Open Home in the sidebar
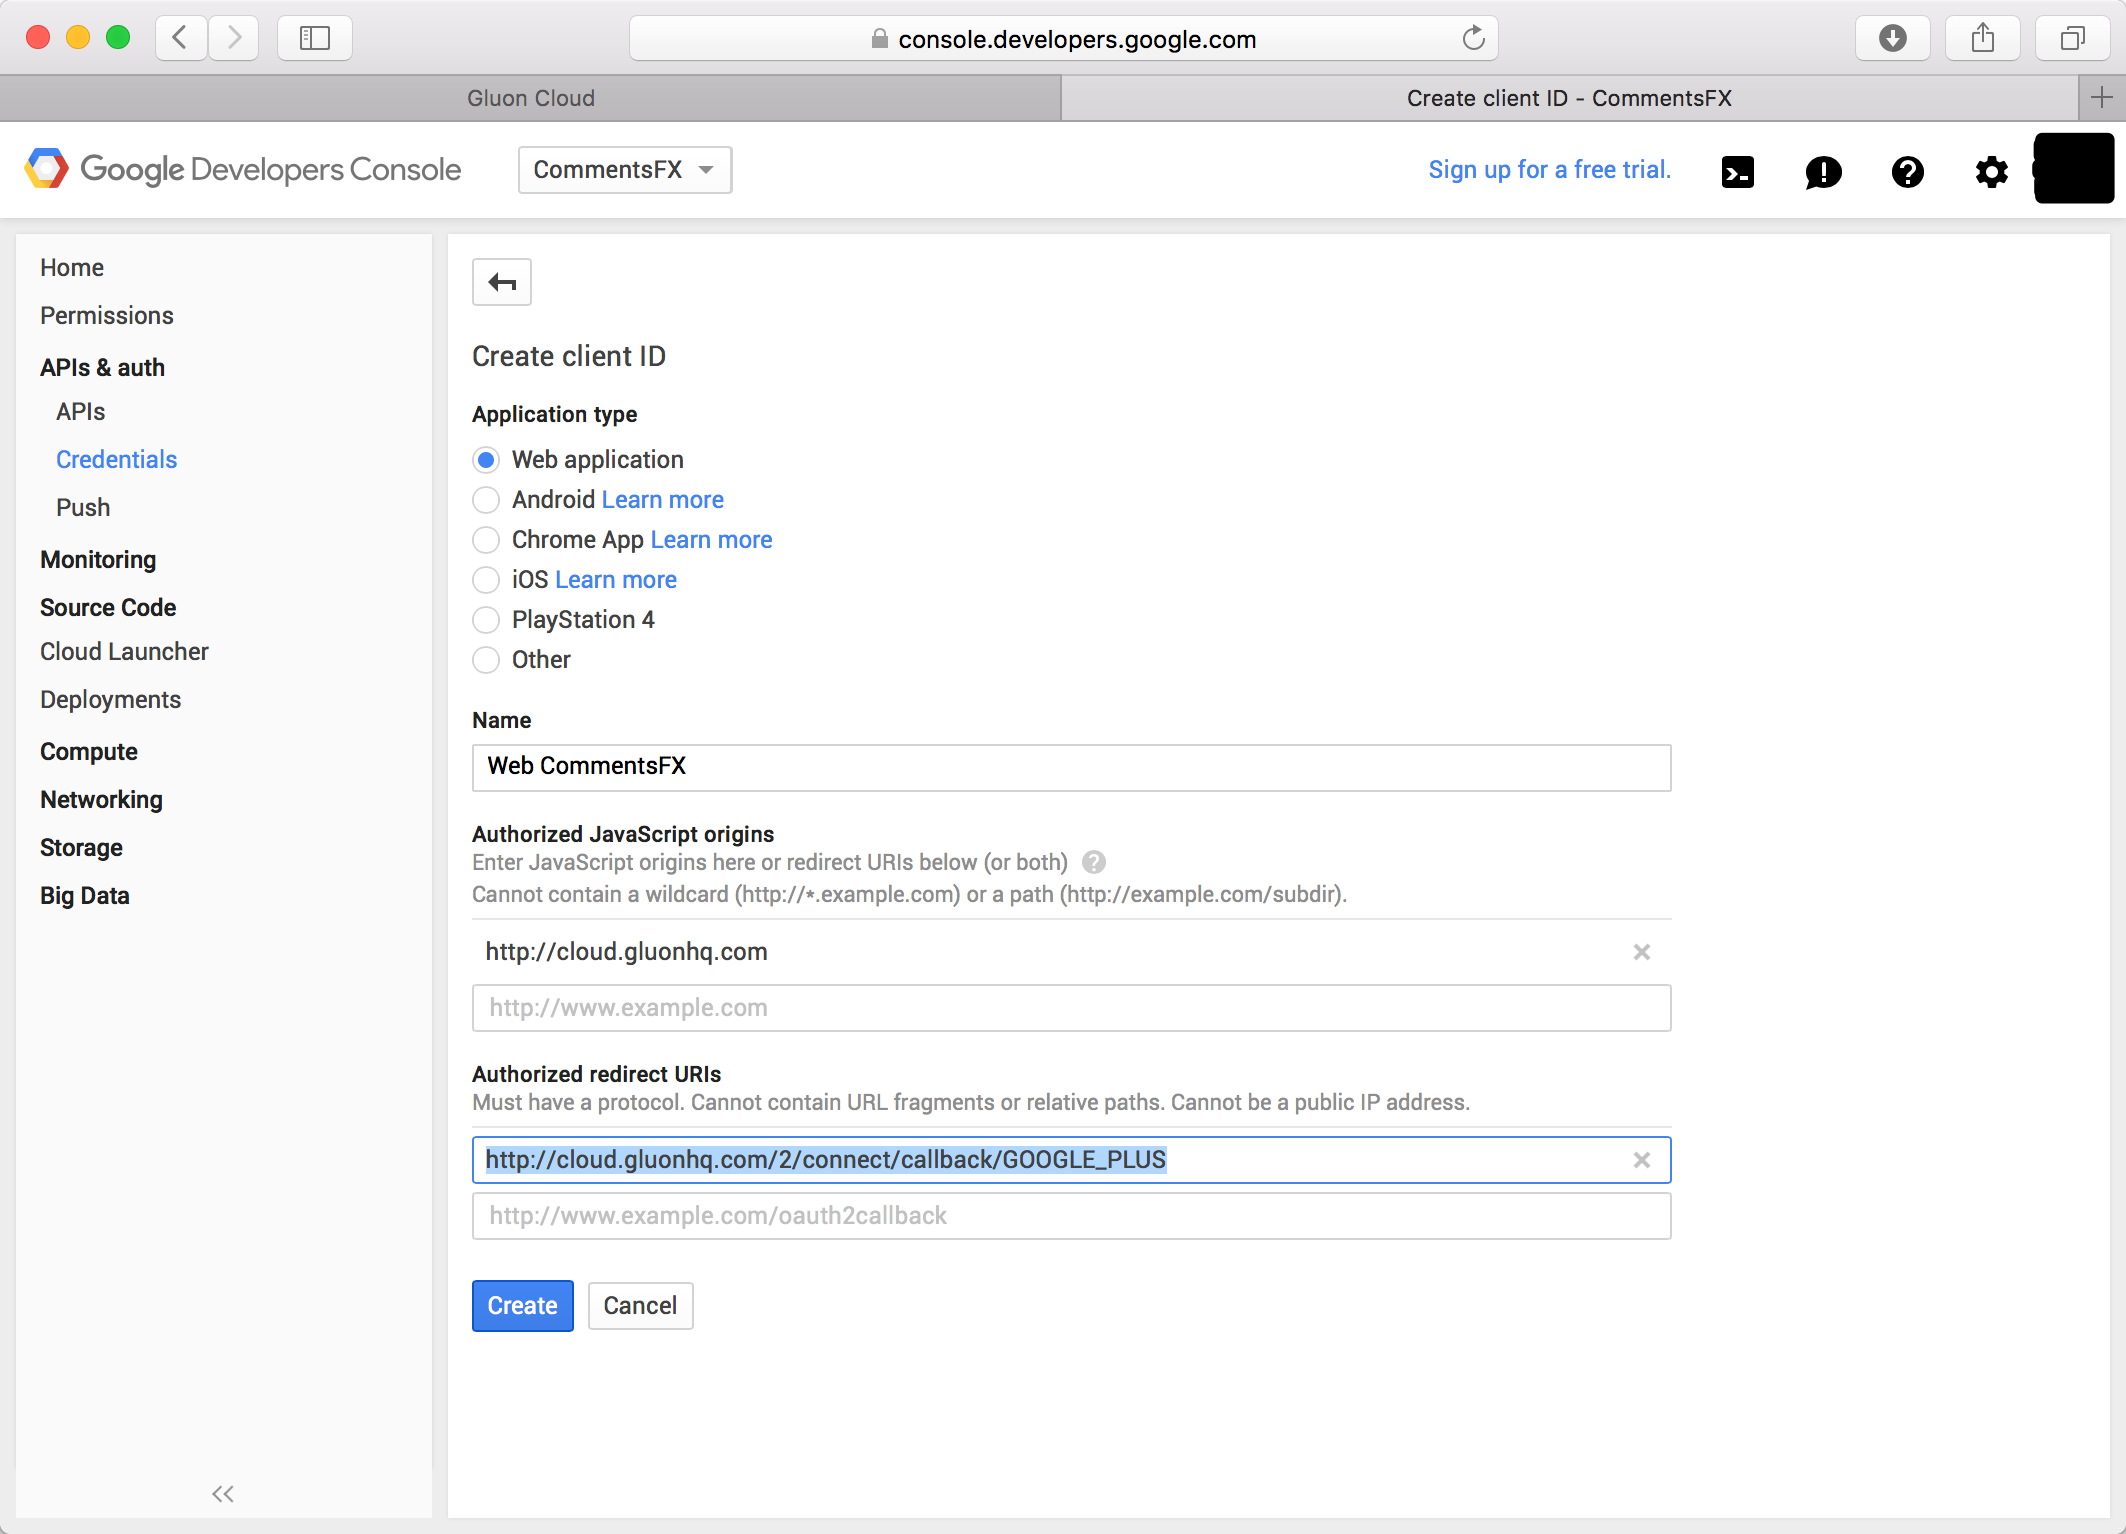The width and height of the screenshot is (2126, 1534). tap(72, 268)
